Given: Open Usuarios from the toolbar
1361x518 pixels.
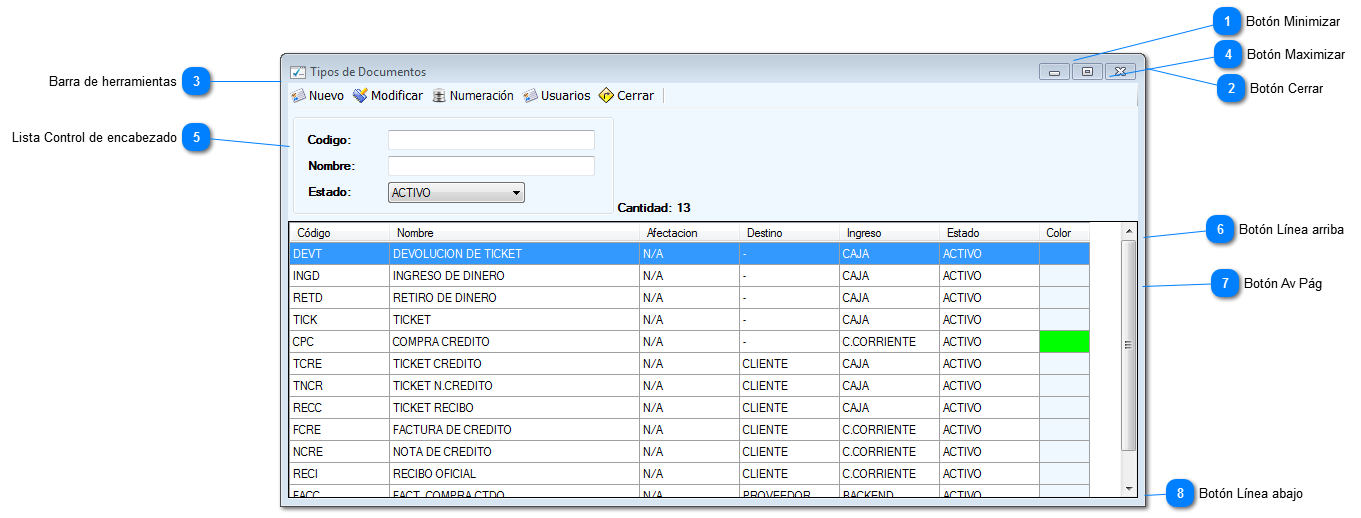Looking at the screenshot, I should [x=556, y=96].
